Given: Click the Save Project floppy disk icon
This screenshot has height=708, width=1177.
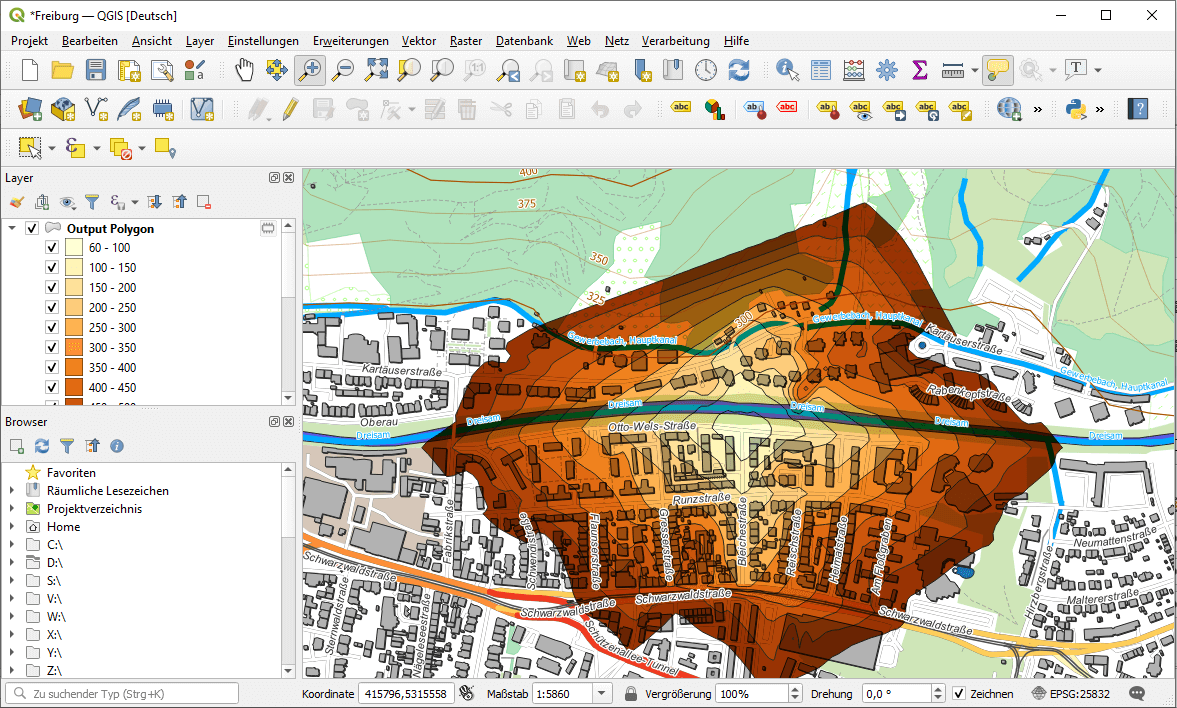Looking at the screenshot, I should tap(96, 70).
